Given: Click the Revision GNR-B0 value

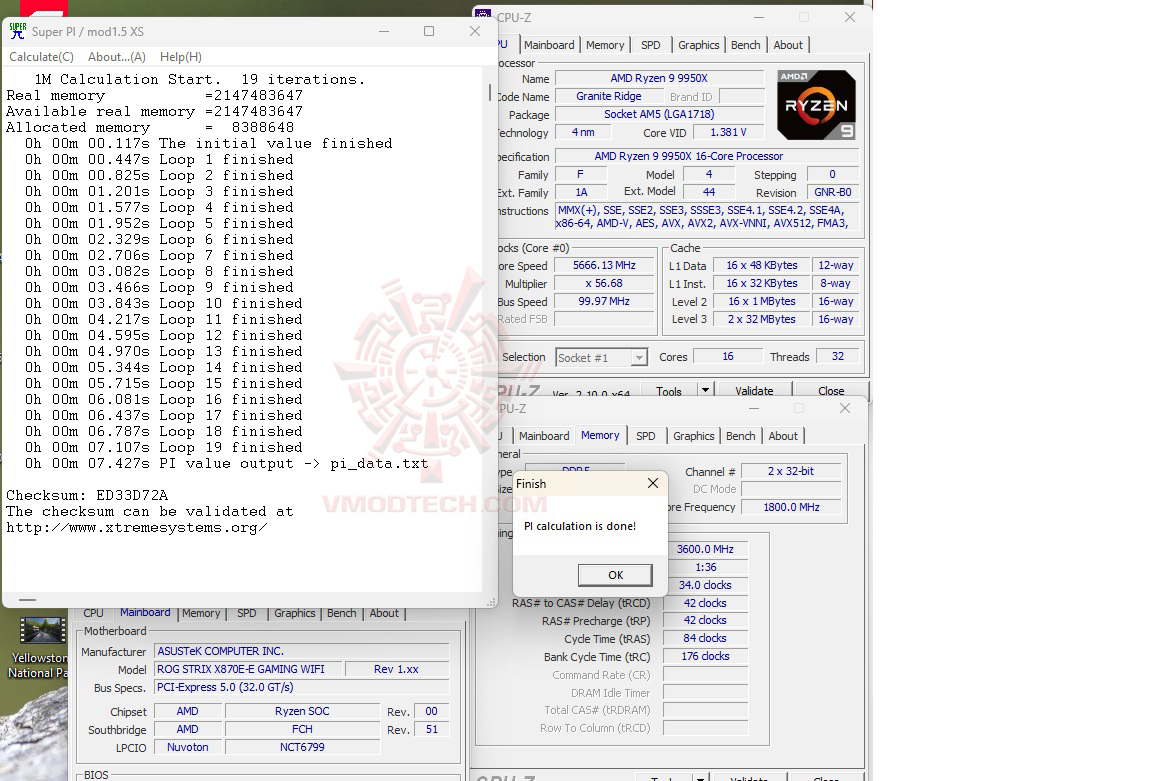Looking at the screenshot, I should (832, 192).
